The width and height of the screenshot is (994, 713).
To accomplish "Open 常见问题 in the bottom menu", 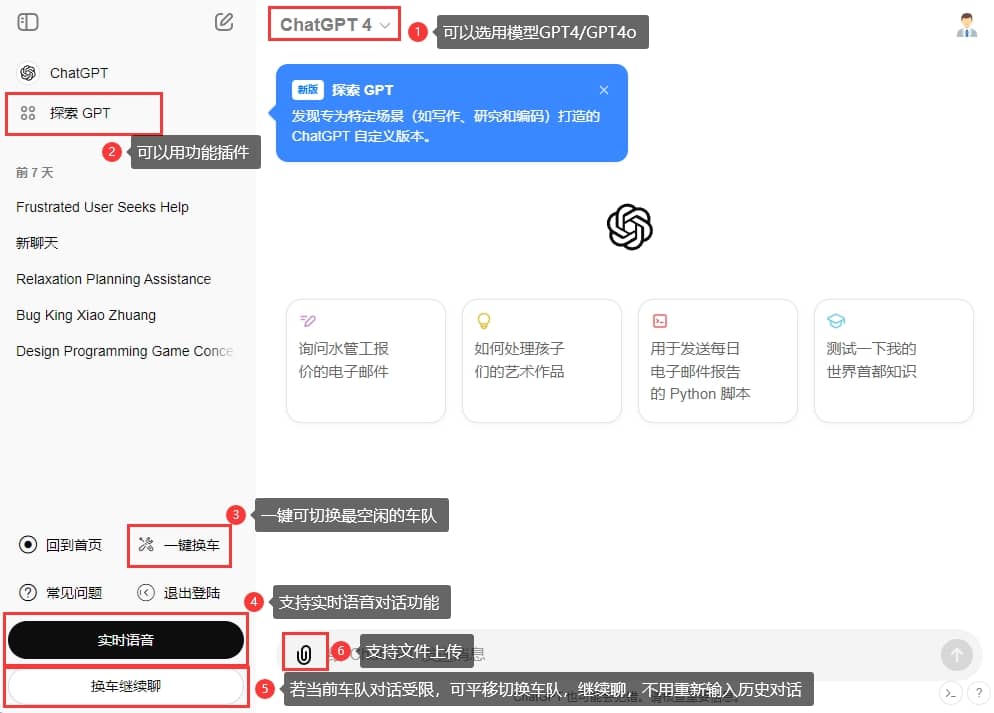I will pos(60,592).
